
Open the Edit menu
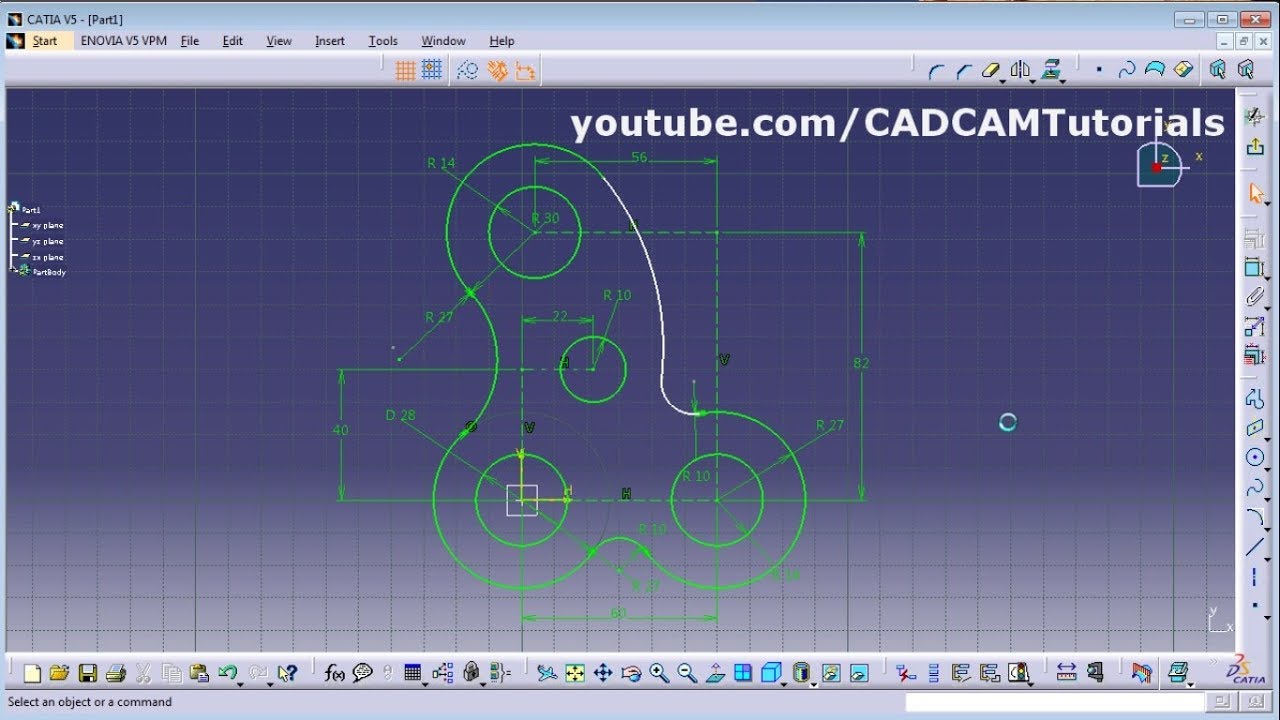point(233,41)
